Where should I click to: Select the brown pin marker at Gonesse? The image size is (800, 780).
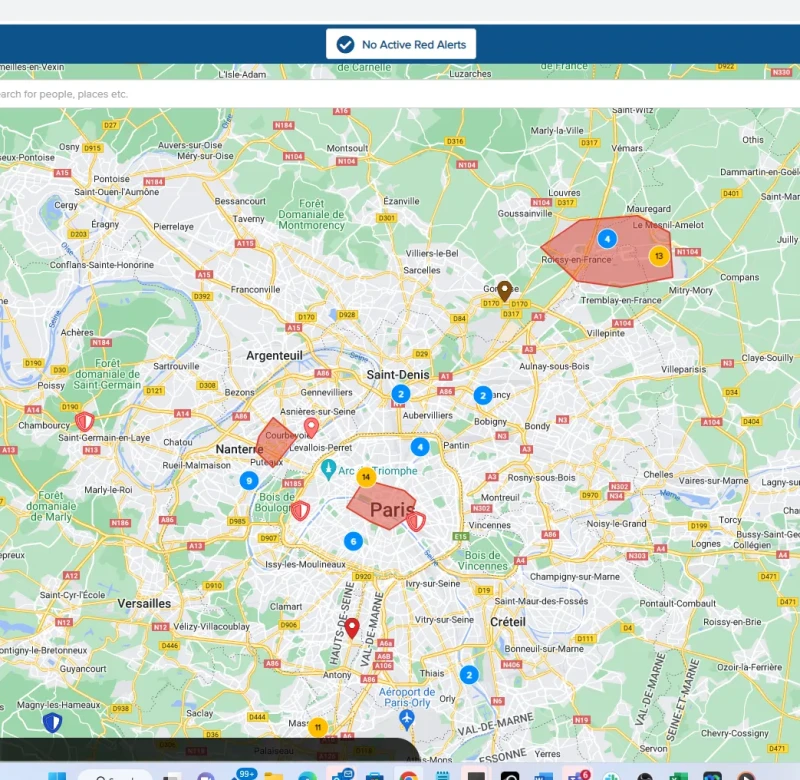505,291
